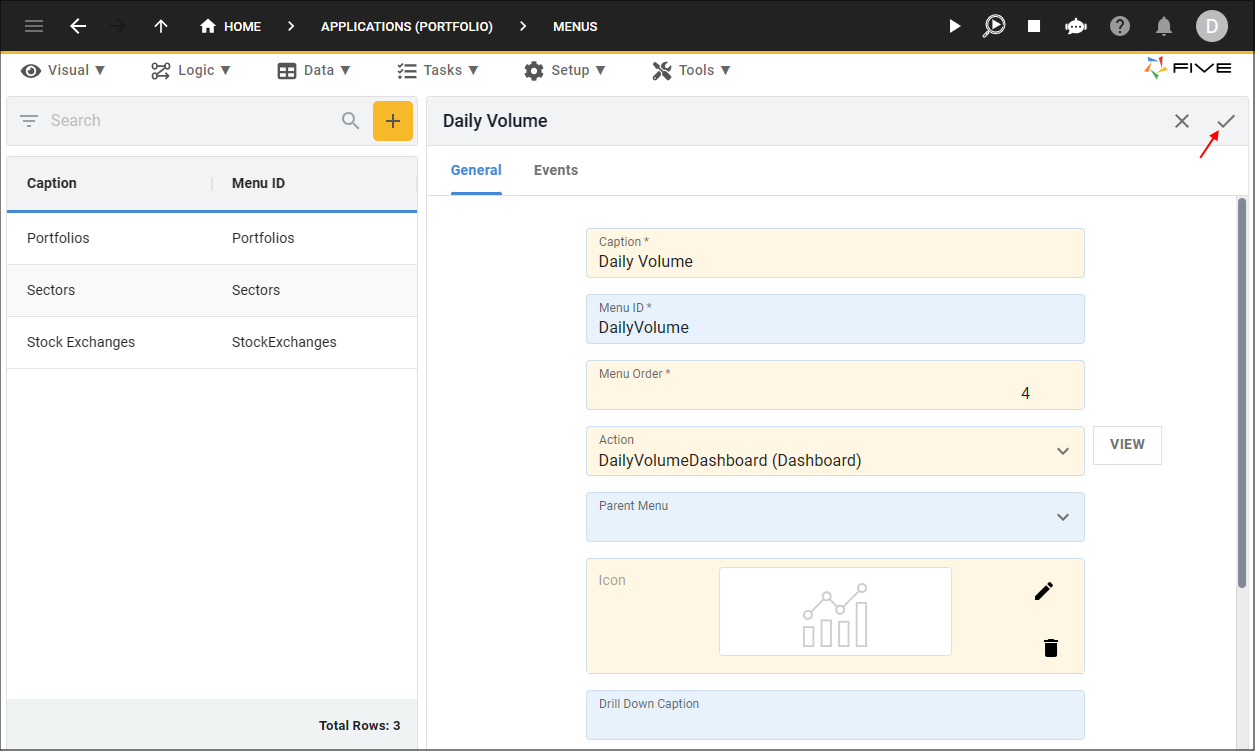Cancel the Daily Volume form with X

[1182, 121]
